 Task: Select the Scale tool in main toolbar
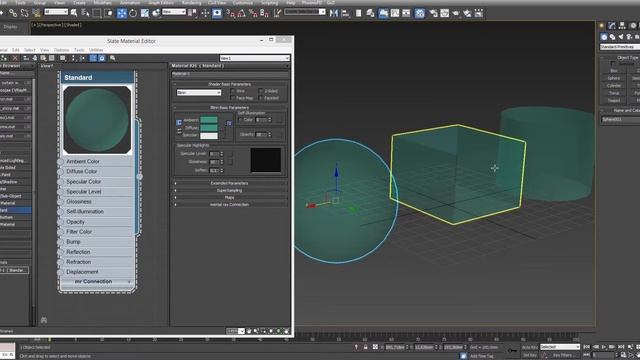pos(145,13)
